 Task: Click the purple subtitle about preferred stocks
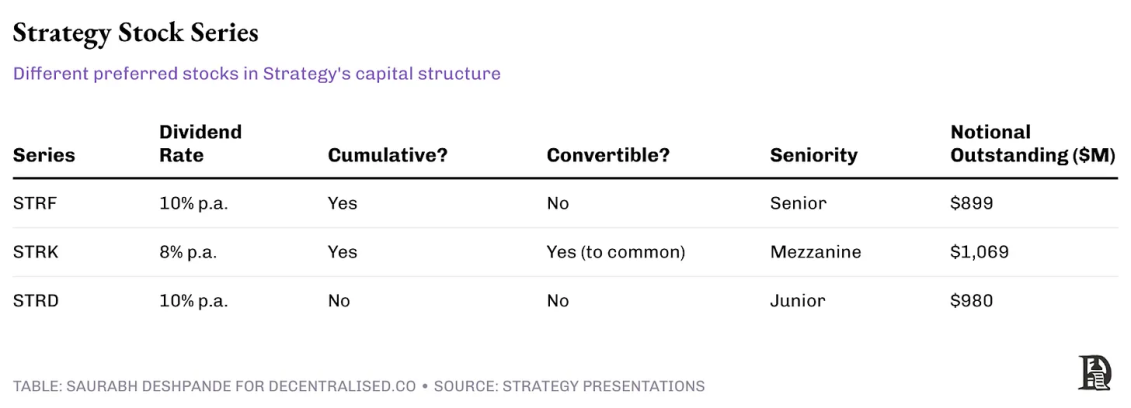tap(256, 74)
